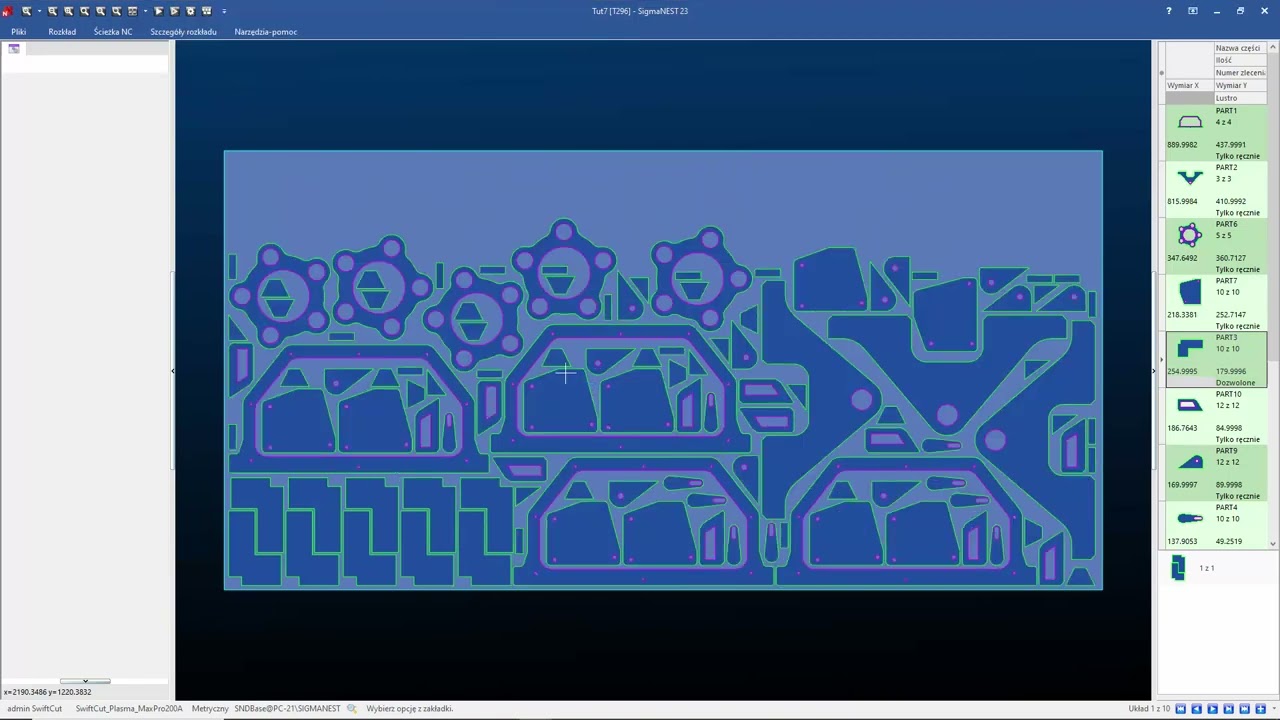Go to first layout navigation icon

click(x=1180, y=709)
